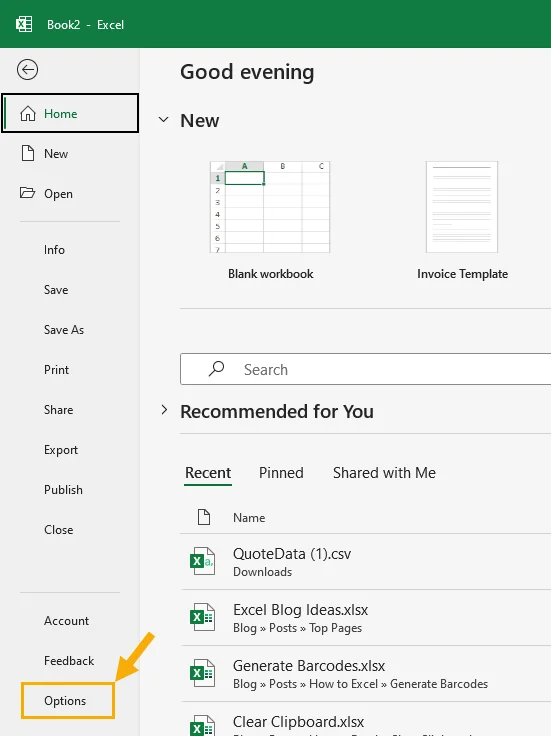Click the Generate Barcodes.xlsx file icon
Image resolution: width=551 pixels, height=736 pixels.
click(x=202, y=673)
